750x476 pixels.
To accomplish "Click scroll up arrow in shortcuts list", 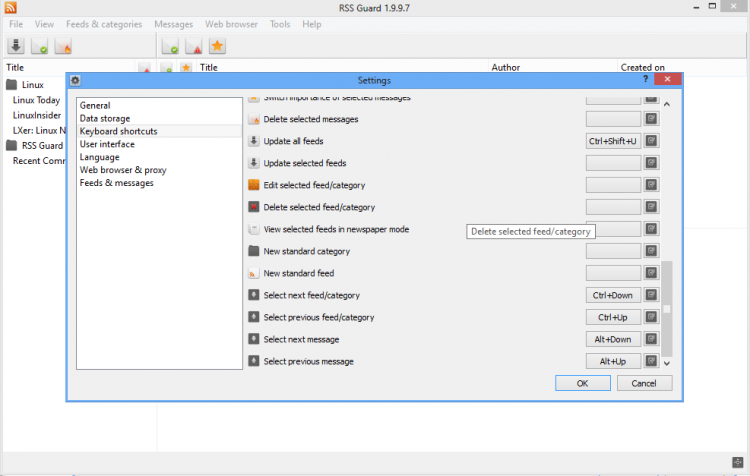I will coord(667,104).
